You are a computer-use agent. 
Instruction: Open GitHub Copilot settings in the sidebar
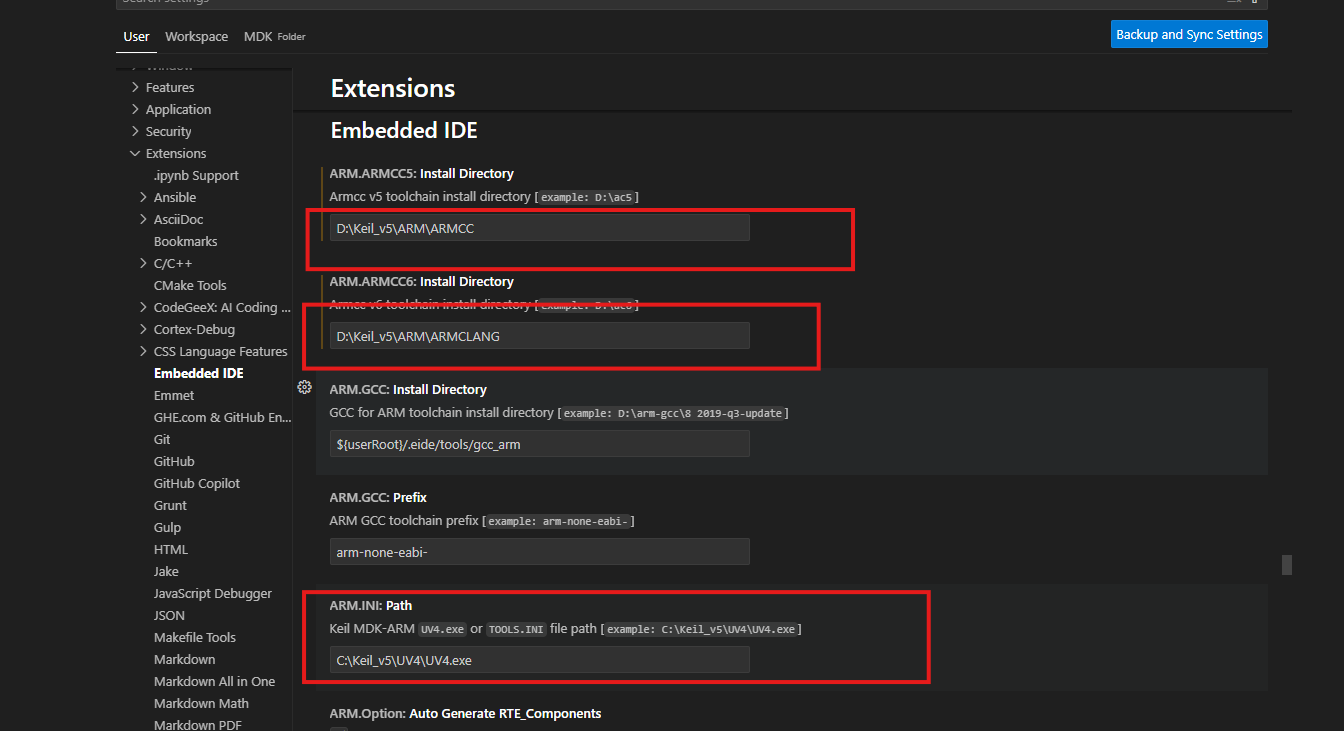point(197,483)
